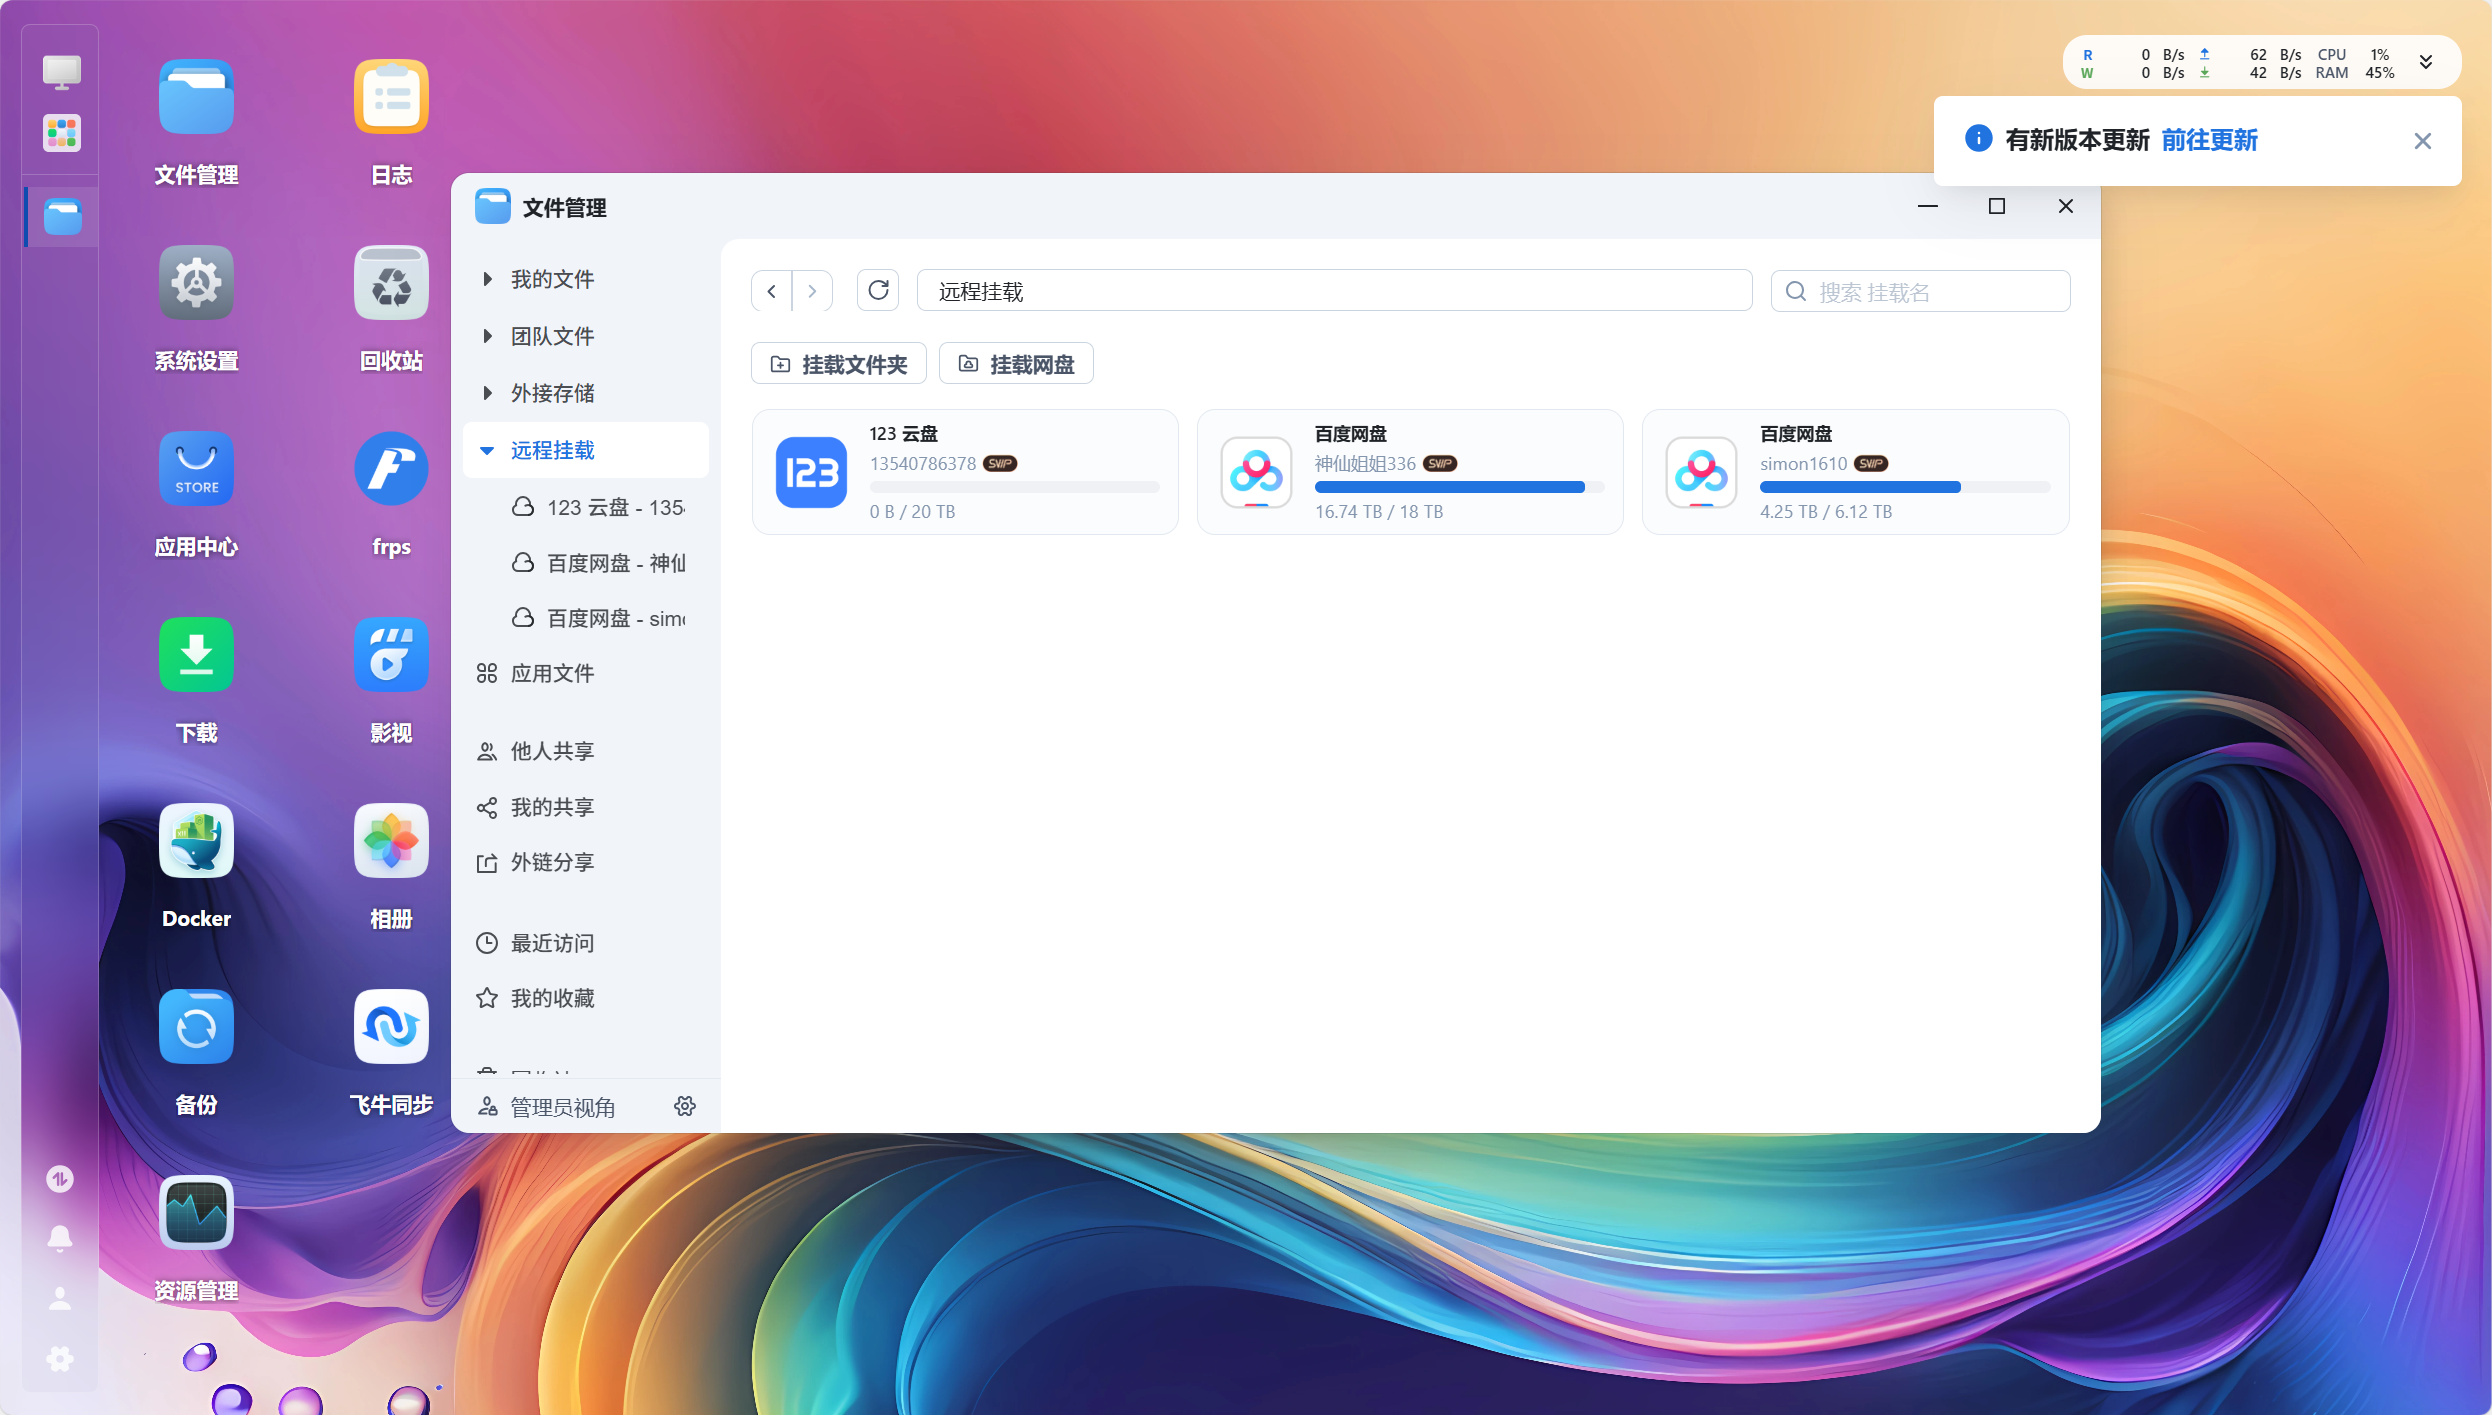
Task: Click simon1610 百度网盘 storage usage bar
Action: coord(1904,487)
